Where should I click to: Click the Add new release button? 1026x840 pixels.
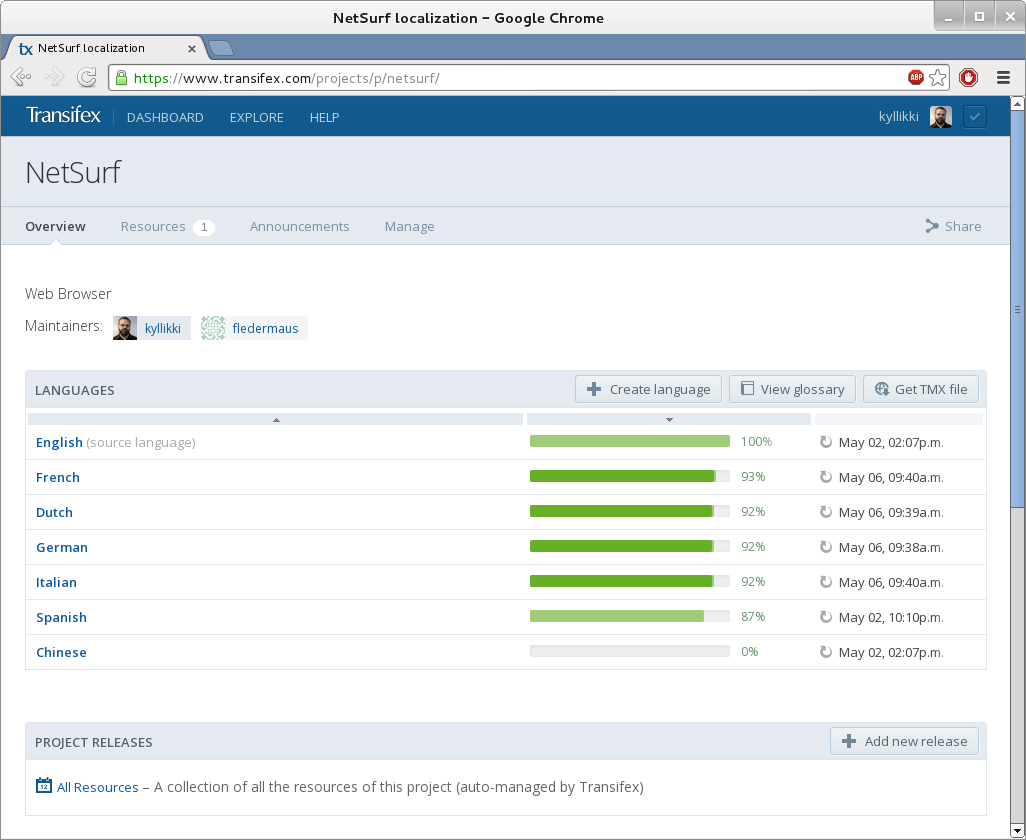pos(904,741)
